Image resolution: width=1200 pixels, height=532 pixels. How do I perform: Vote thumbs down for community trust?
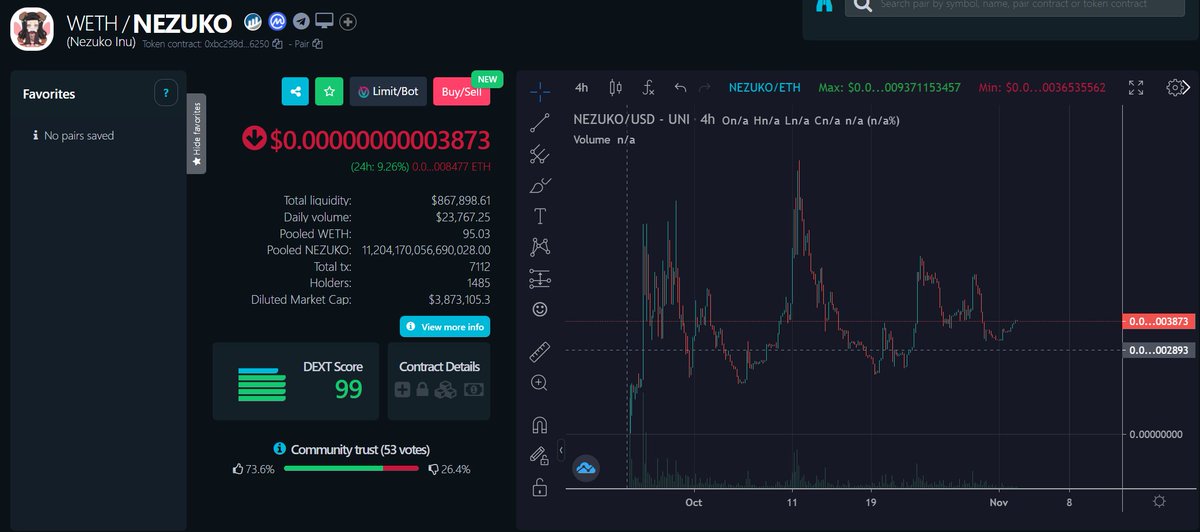coord(433,468)
